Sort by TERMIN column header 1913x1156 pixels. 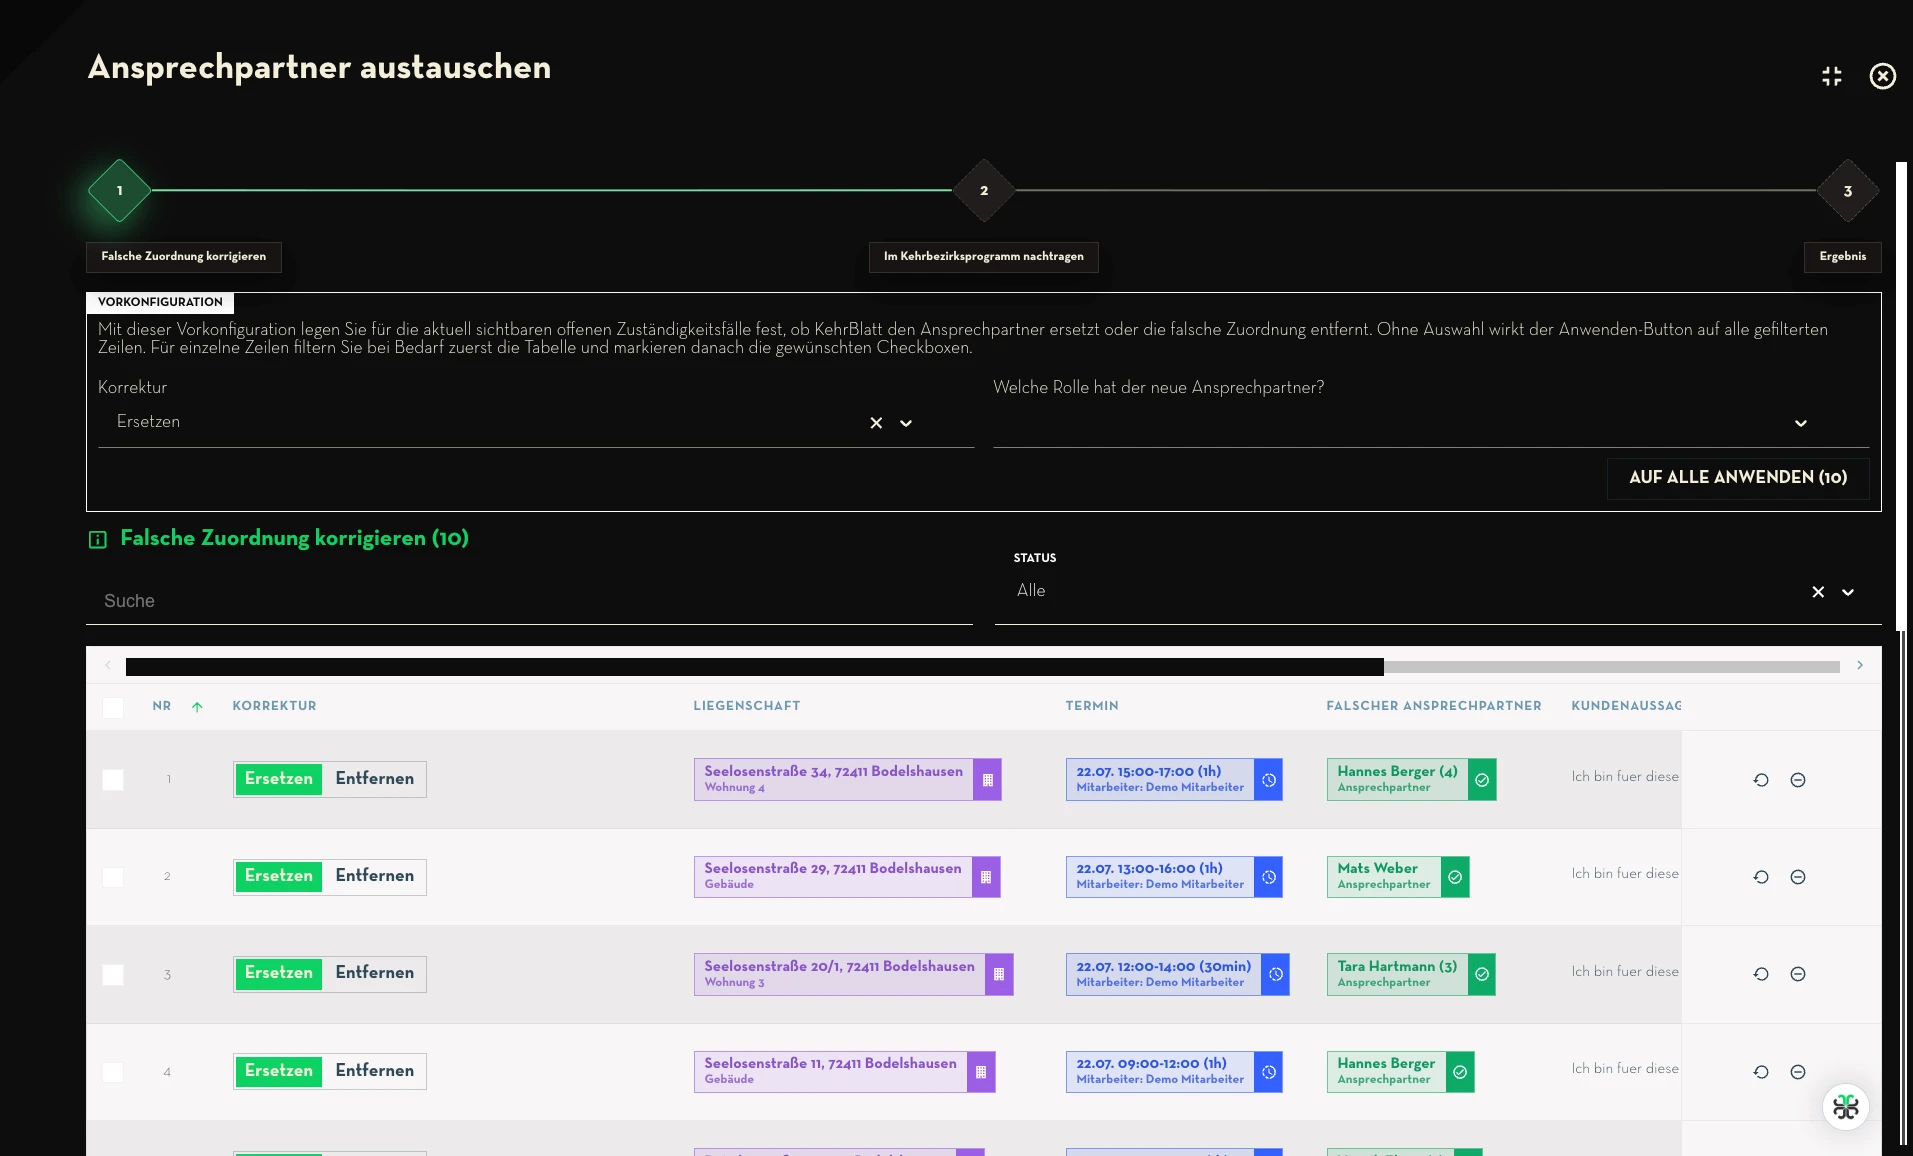point(1092,706)
